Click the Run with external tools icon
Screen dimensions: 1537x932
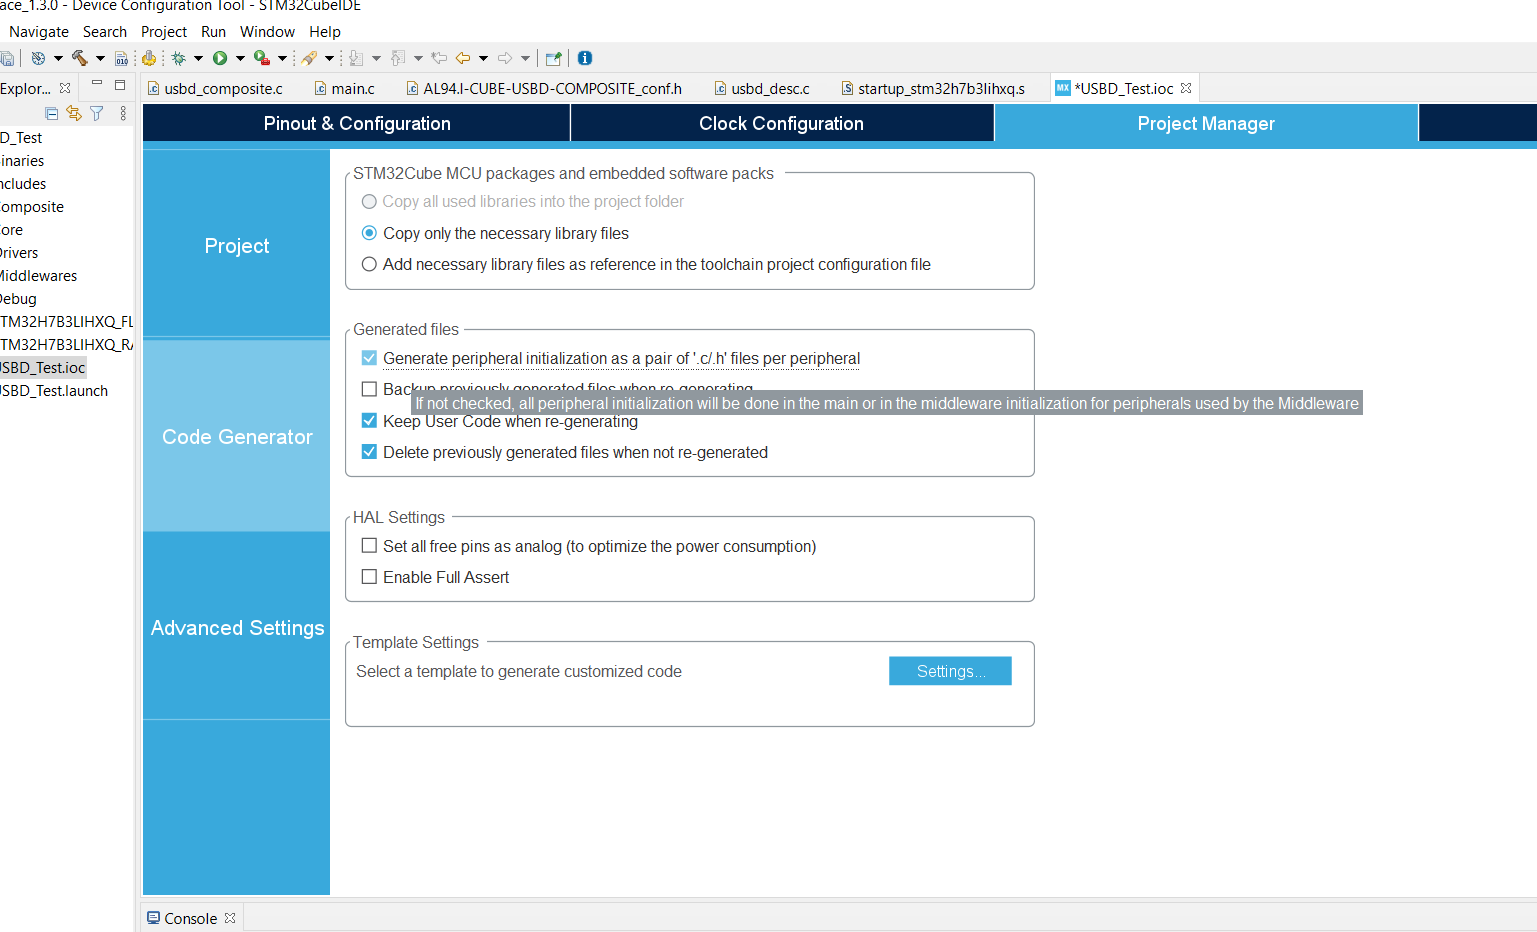(x=262, y=58)
